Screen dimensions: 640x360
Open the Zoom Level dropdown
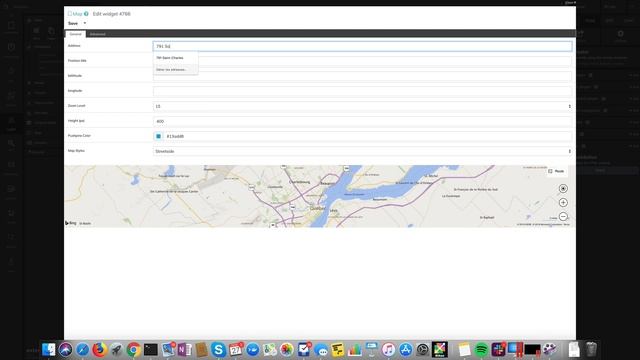click(x=362, y=106)
